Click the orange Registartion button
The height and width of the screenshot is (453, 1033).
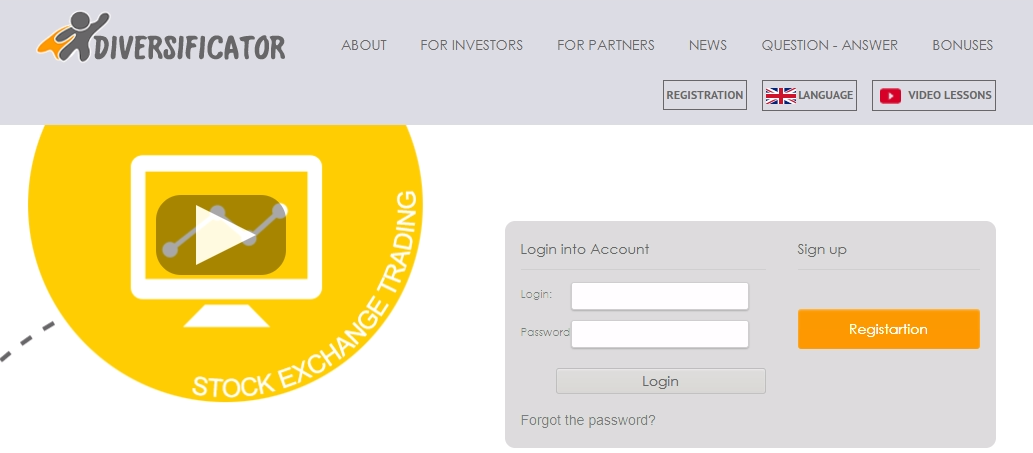[x=889, y=329]
